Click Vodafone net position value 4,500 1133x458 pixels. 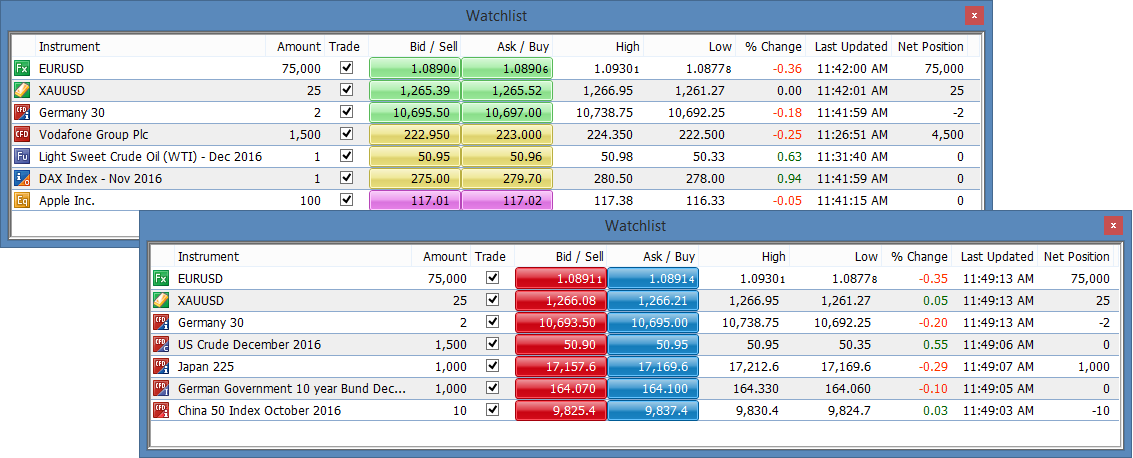947,134
